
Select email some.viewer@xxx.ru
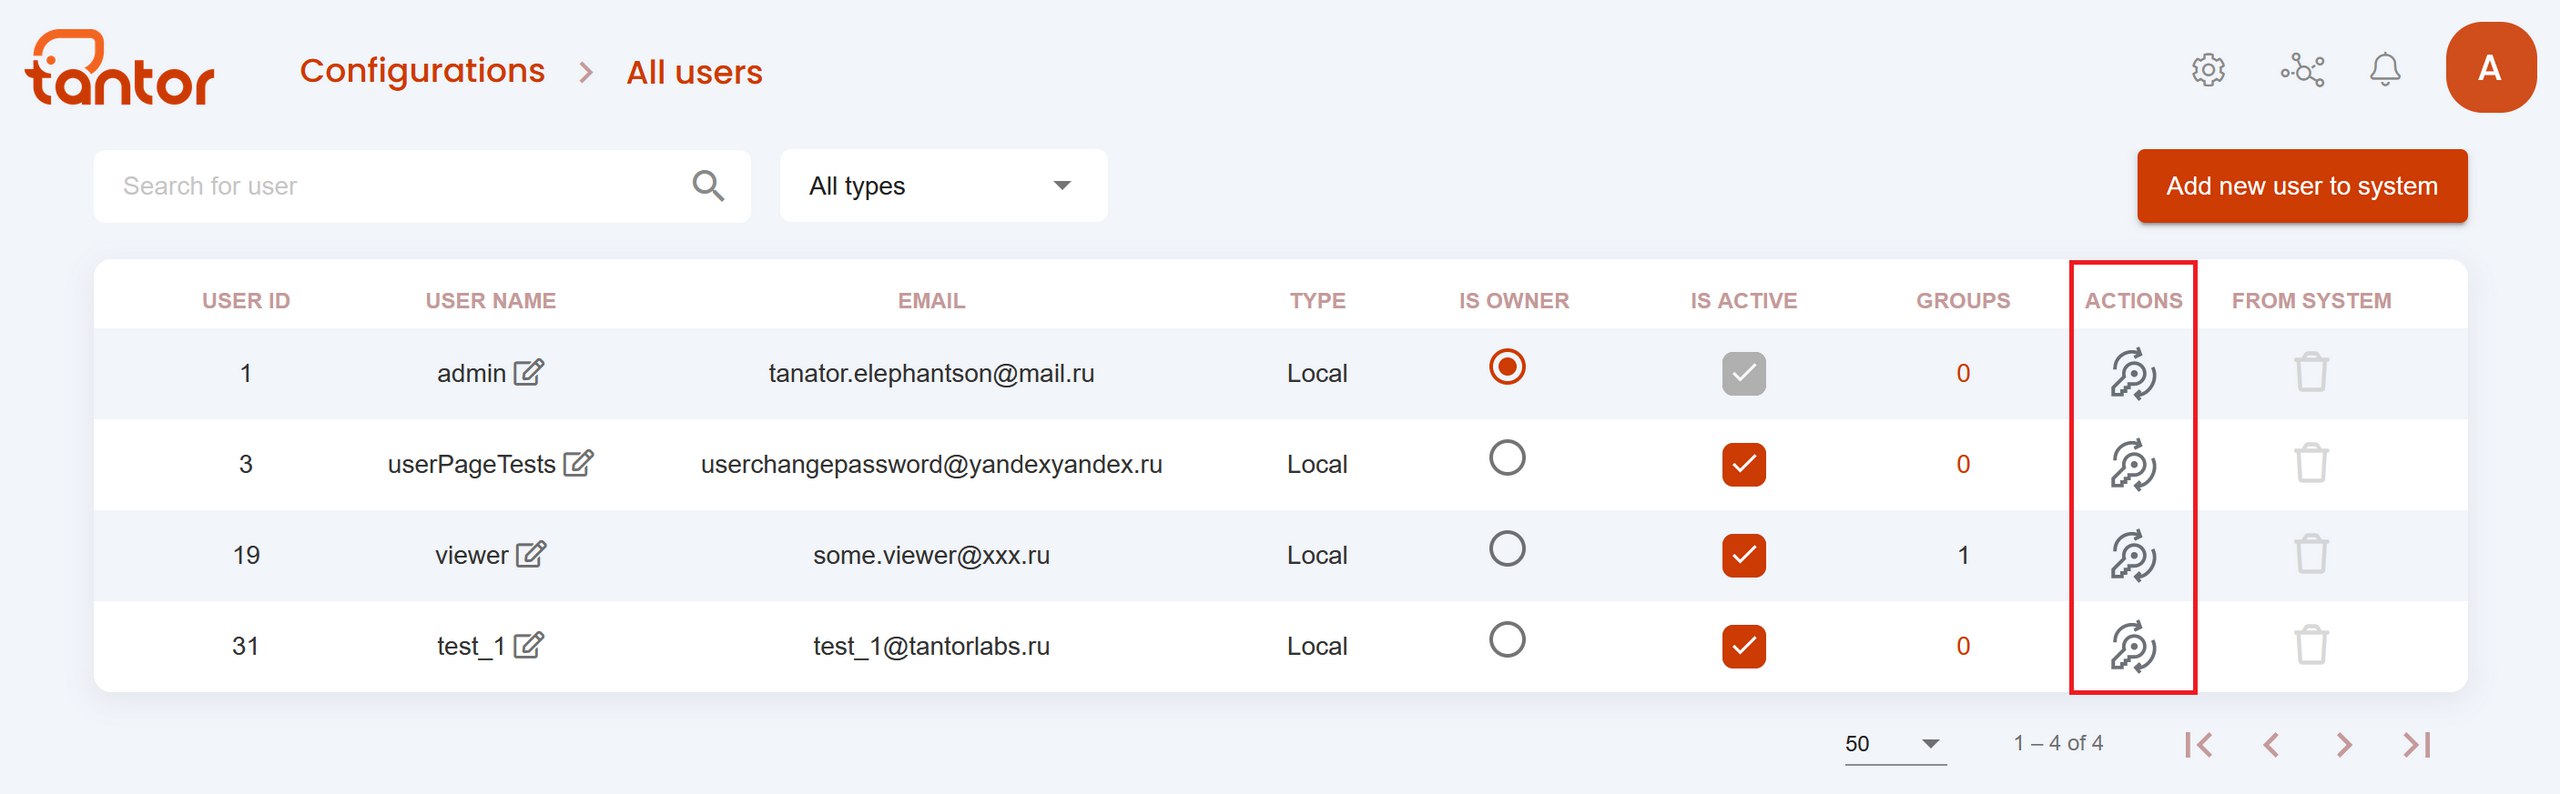pyautogui.click(x=931, y=555)
